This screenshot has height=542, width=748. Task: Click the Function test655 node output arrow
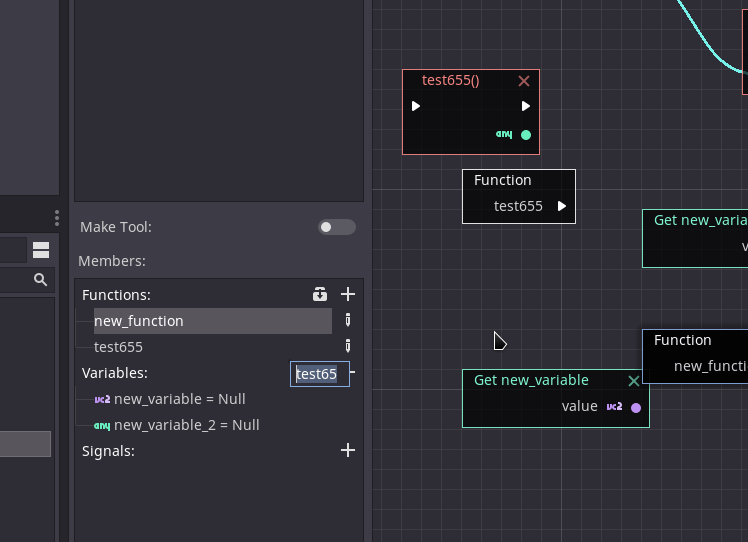point(562,206)
